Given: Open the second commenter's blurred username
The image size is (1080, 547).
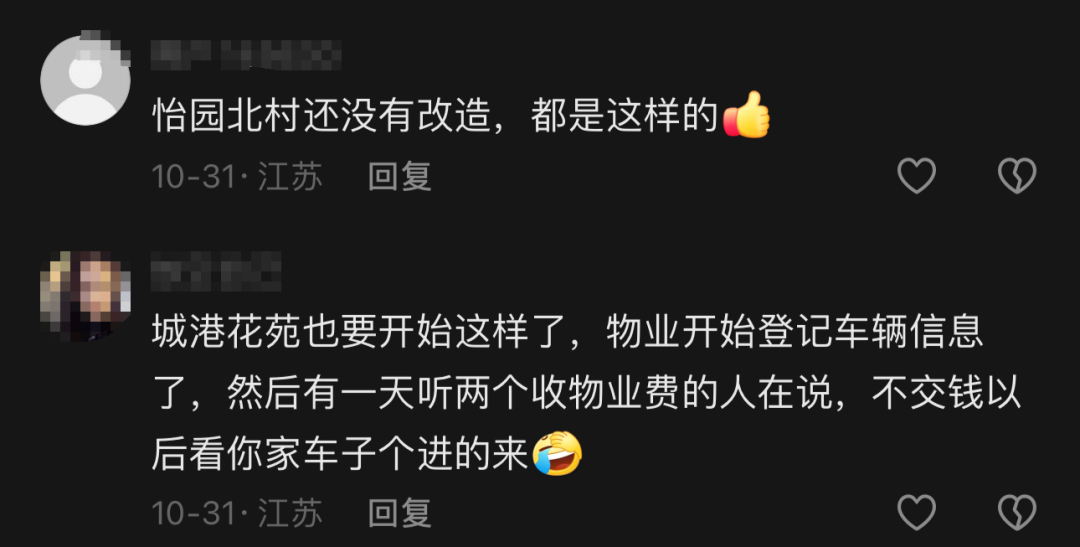Looking at the screenshot, I should coord(216,271).
